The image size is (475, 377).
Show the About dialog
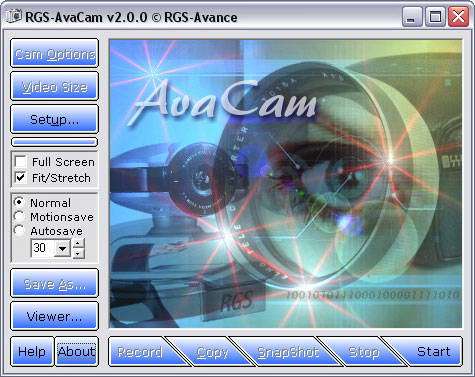tap(77, 351)
